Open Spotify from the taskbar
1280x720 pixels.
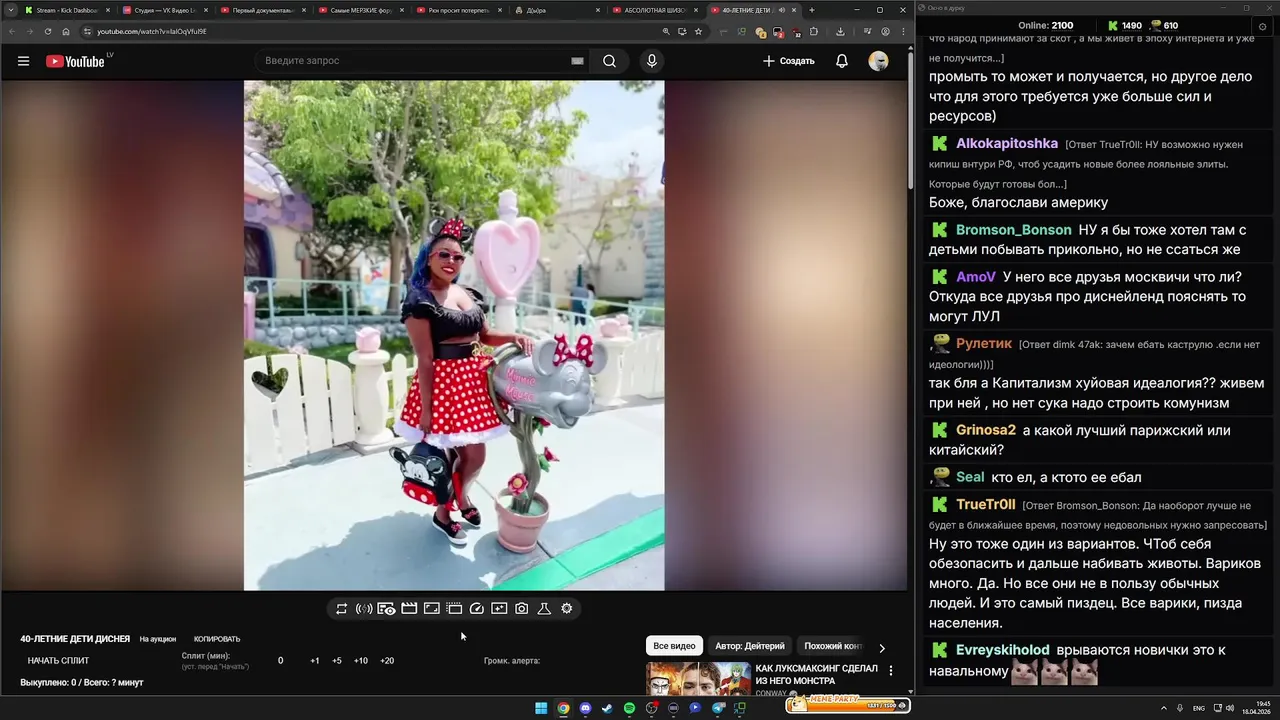(629, 708)
